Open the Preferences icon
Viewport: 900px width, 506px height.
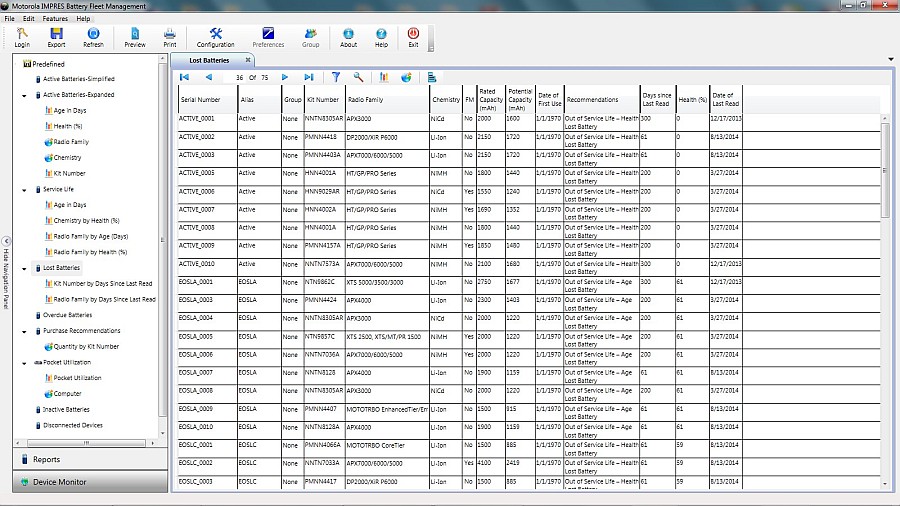tap(268, 37)
